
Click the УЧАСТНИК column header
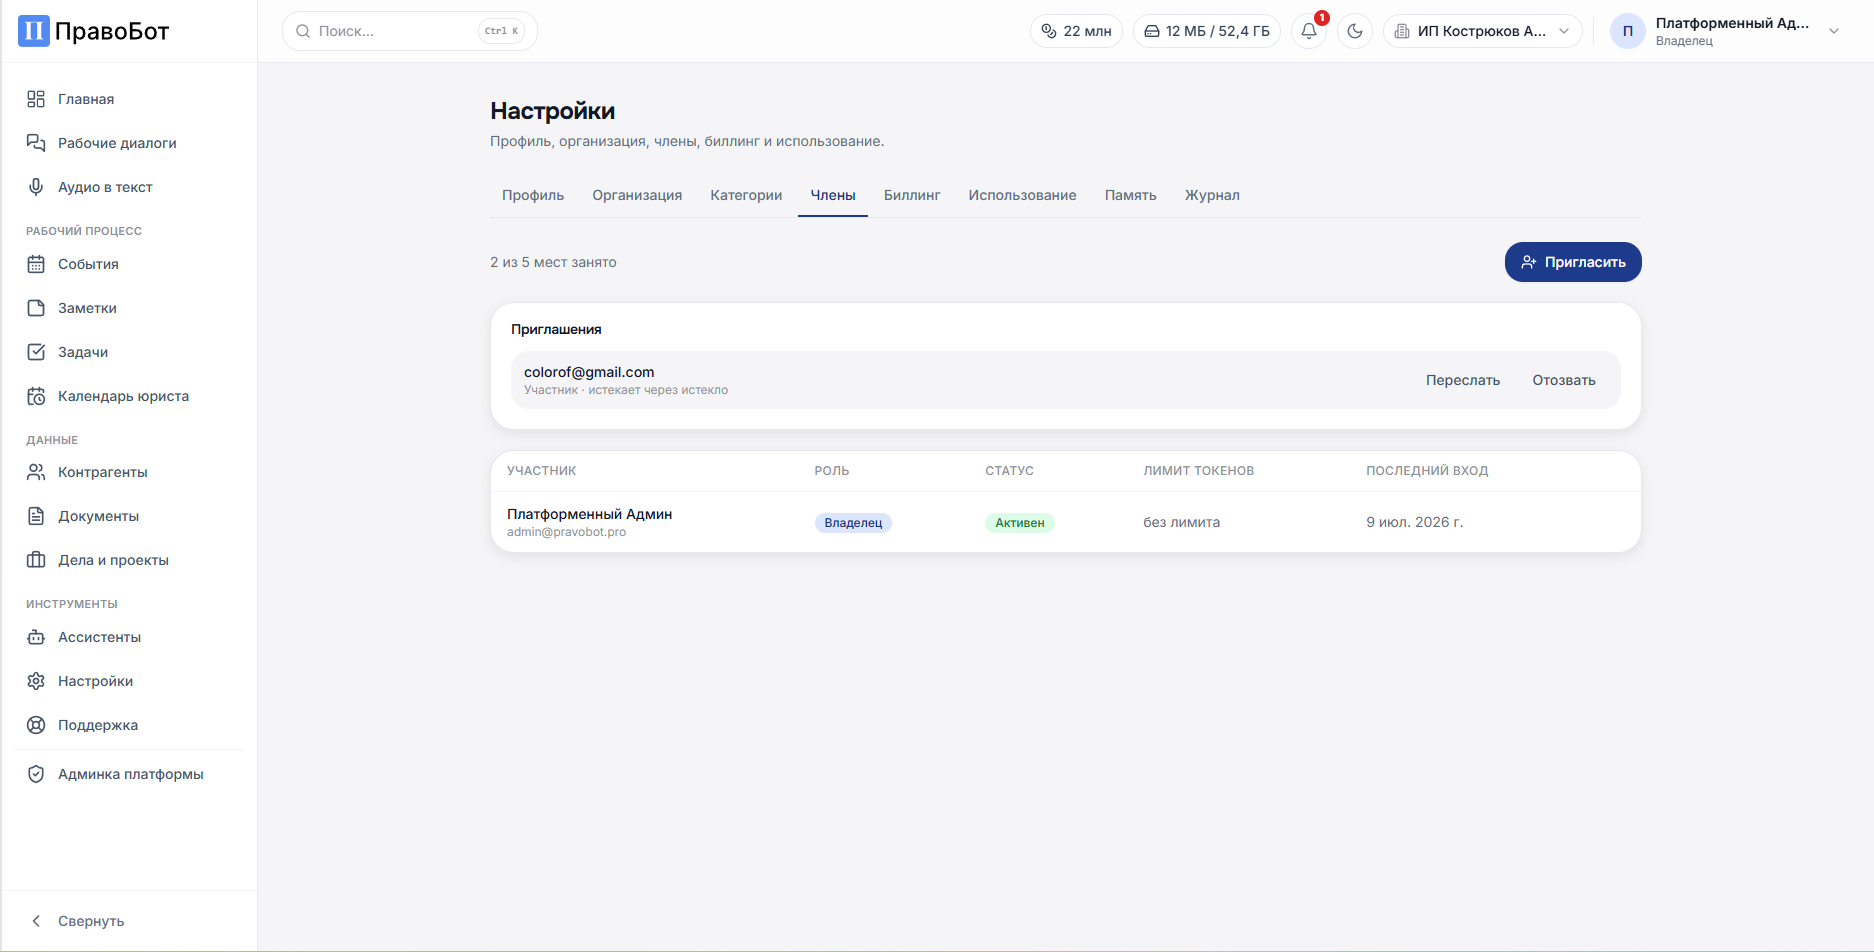(542, 471)
